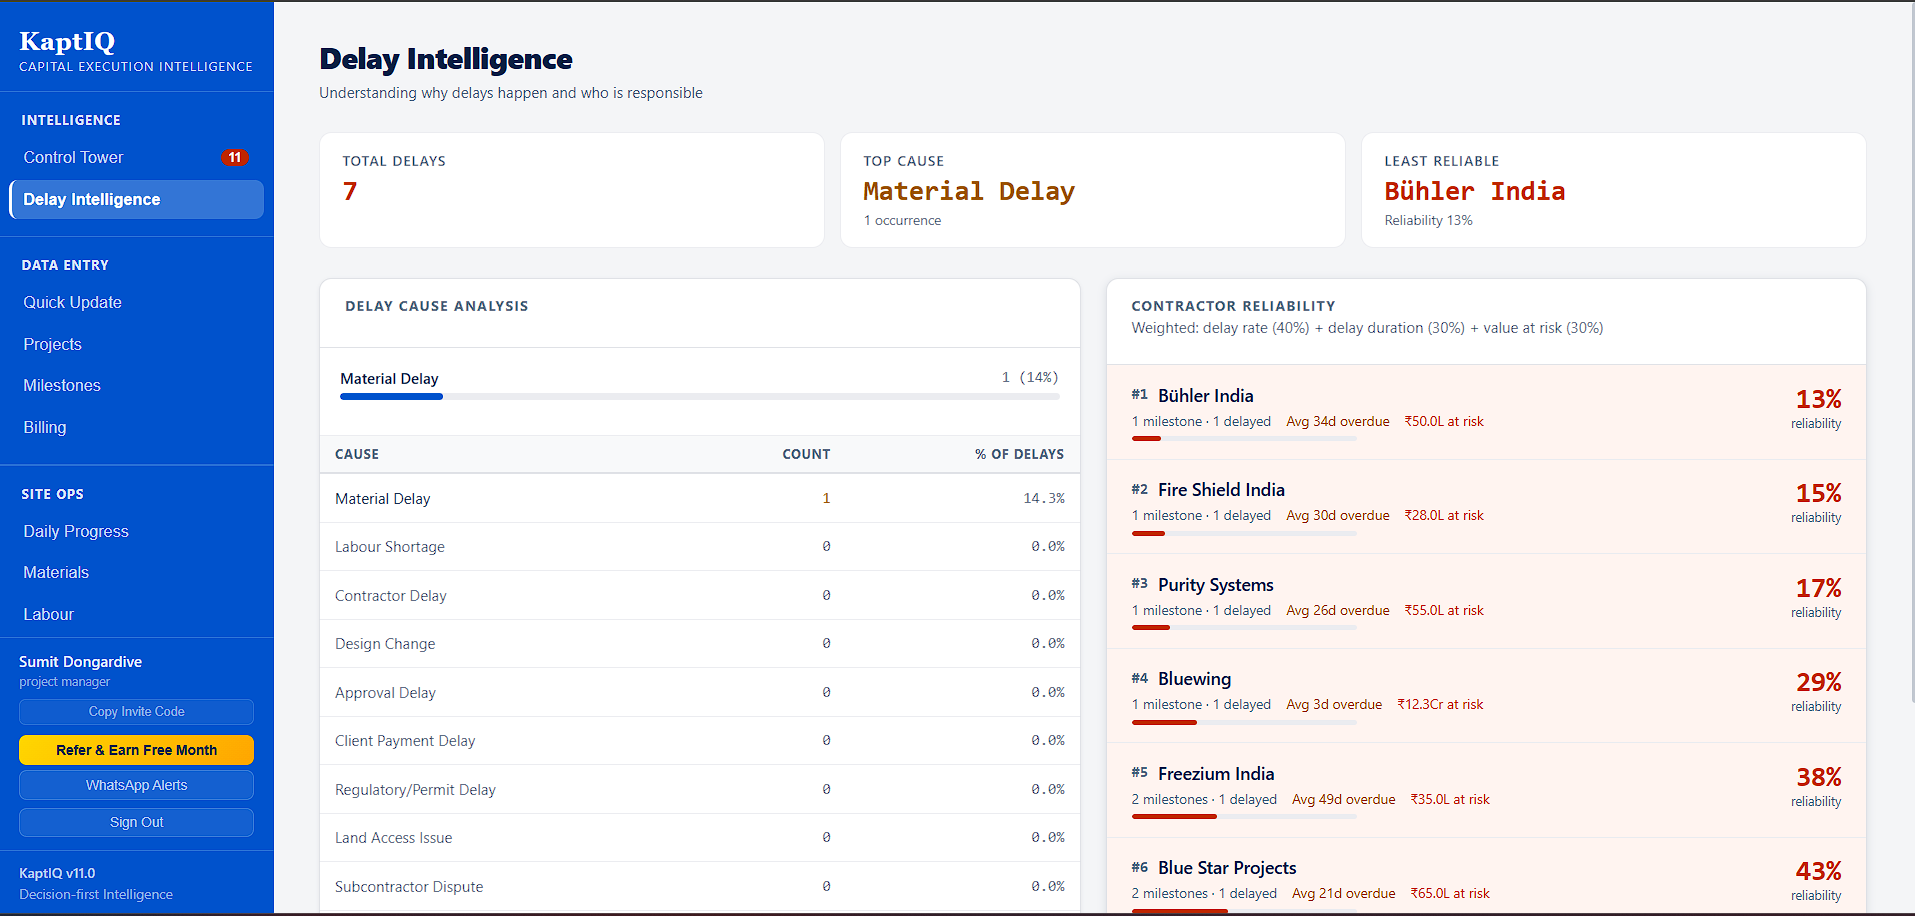Click the Refer & Earn Free Month button

pyautogui.click(x=136, y=751)
